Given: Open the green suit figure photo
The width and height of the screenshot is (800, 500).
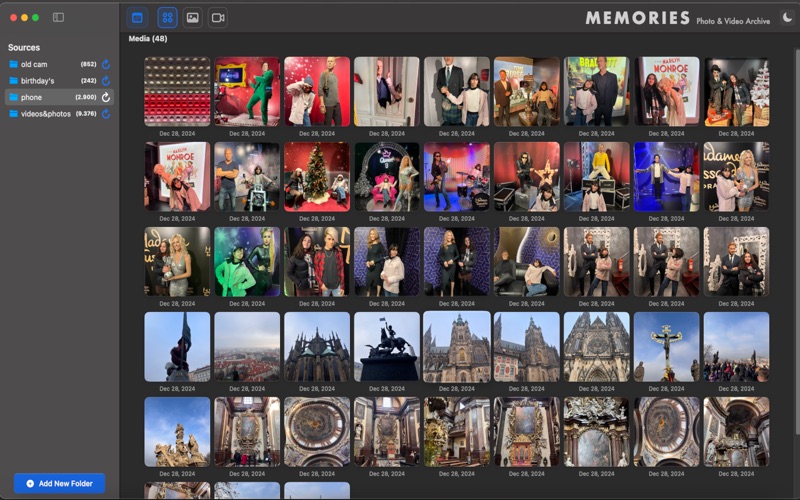Looking at the screenshot, I should [x=247, y=91].
